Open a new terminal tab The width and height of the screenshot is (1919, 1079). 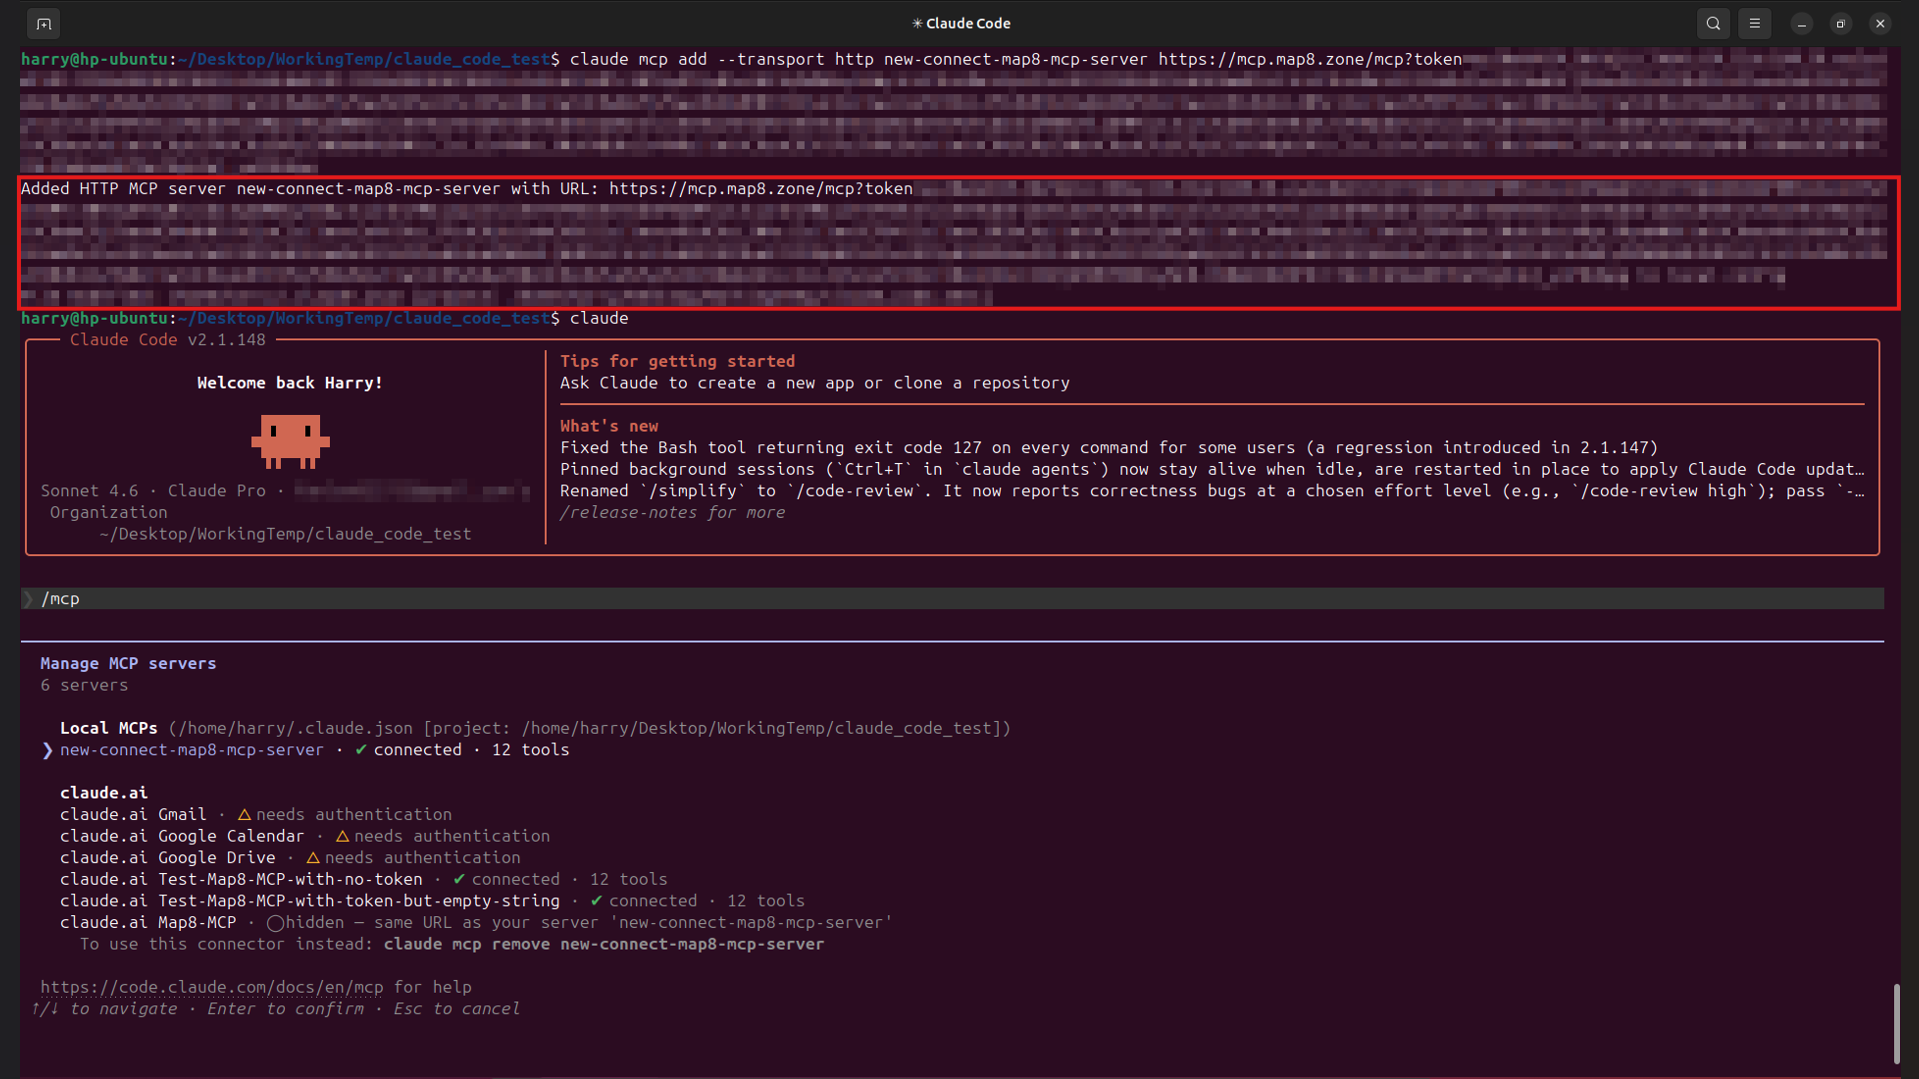(x=44, y=23)
